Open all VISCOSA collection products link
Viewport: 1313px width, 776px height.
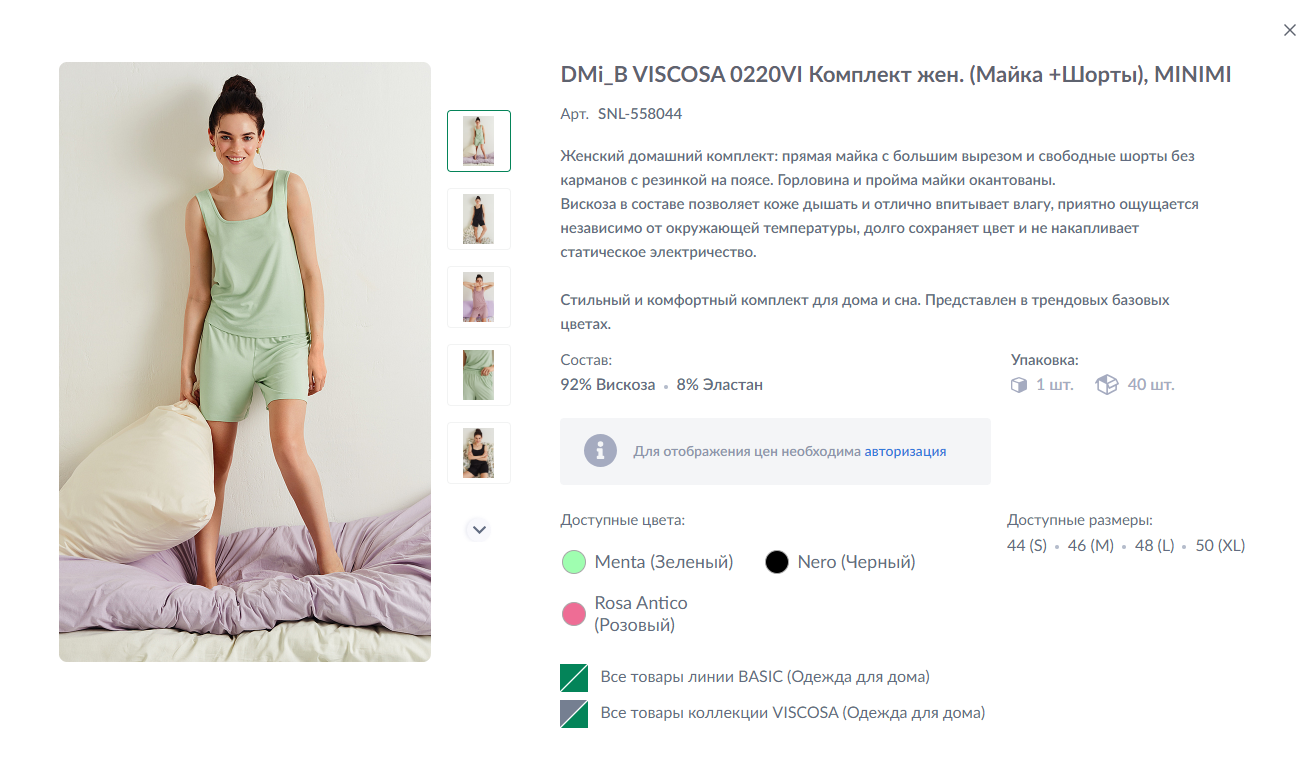click(793, 713)
